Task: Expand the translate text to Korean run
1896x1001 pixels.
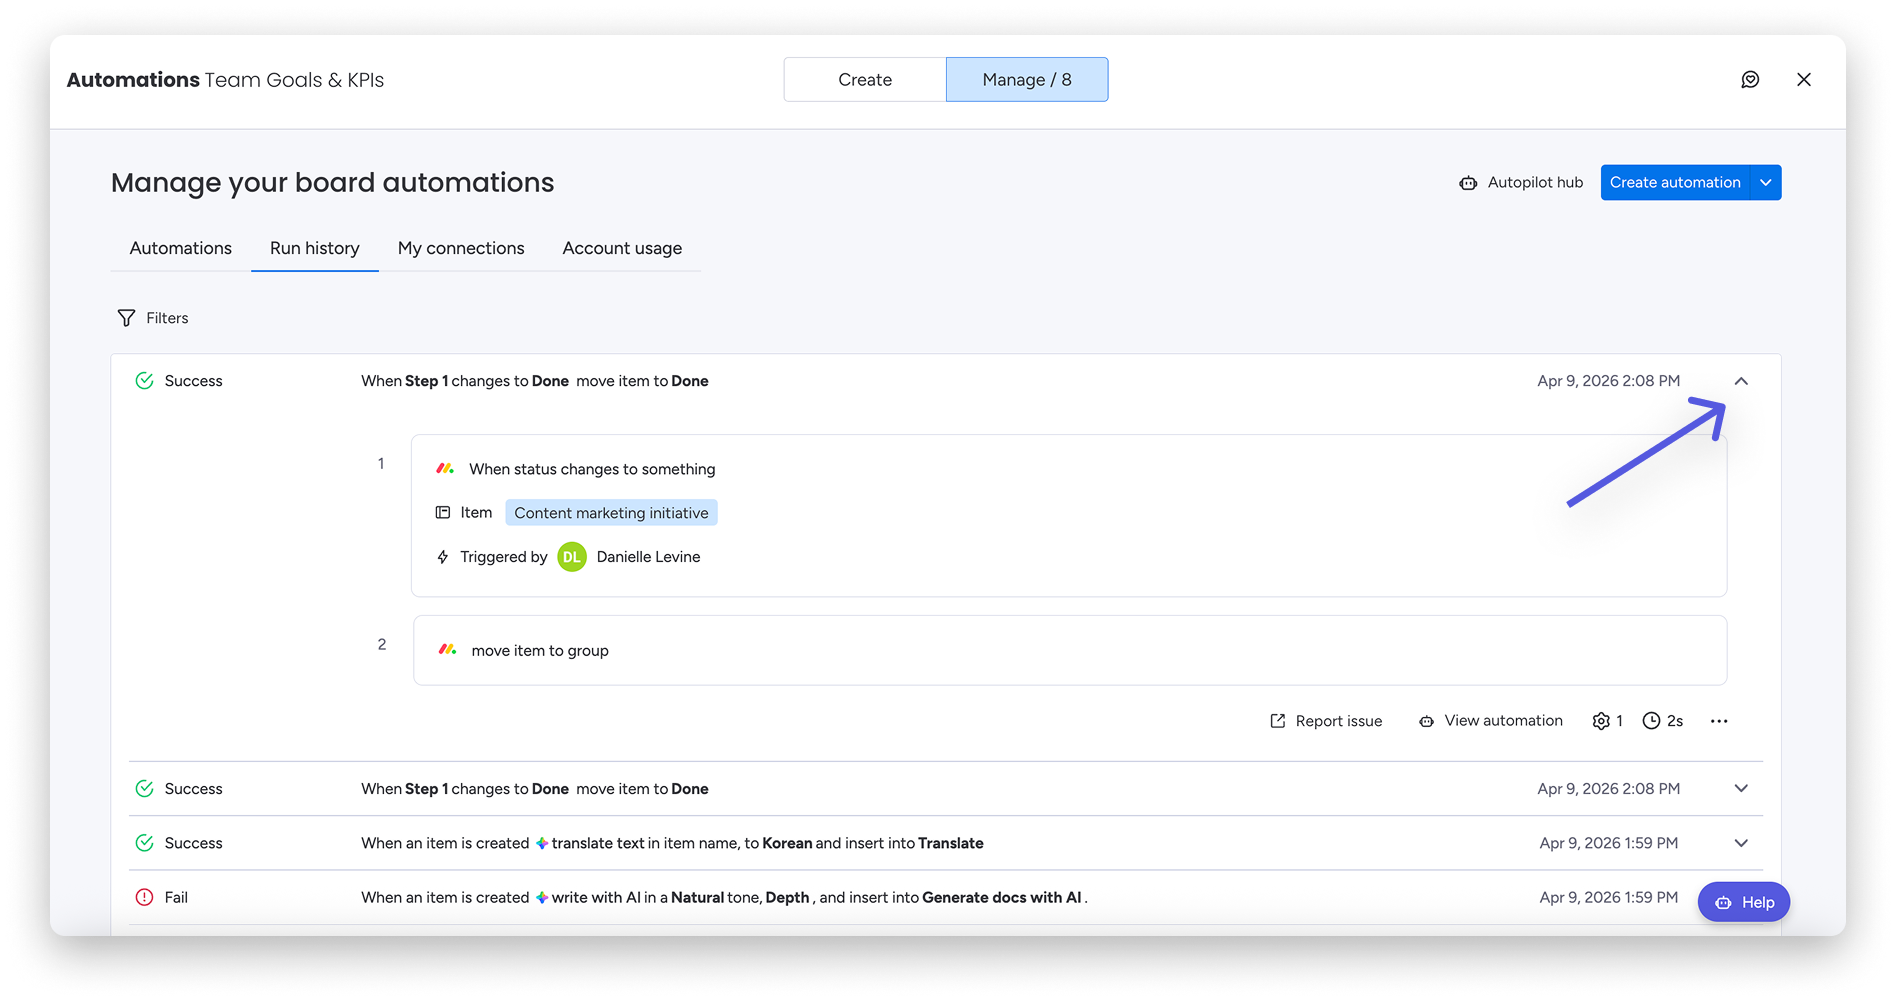Action: point(1741,843)
